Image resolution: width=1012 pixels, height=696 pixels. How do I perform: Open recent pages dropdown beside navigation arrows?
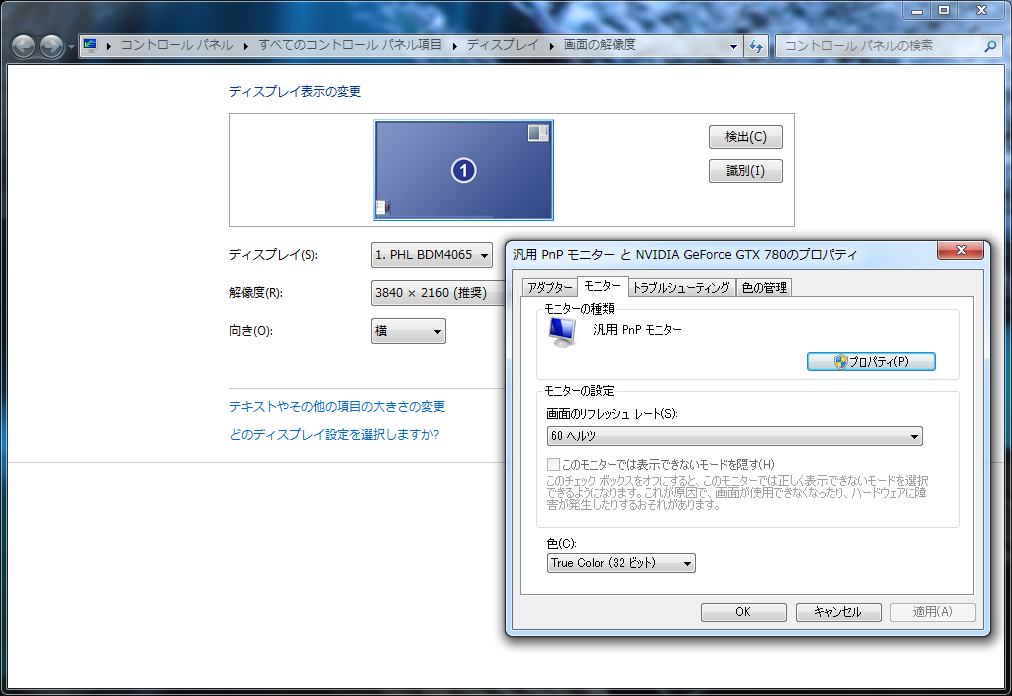(x=70, y=46)
